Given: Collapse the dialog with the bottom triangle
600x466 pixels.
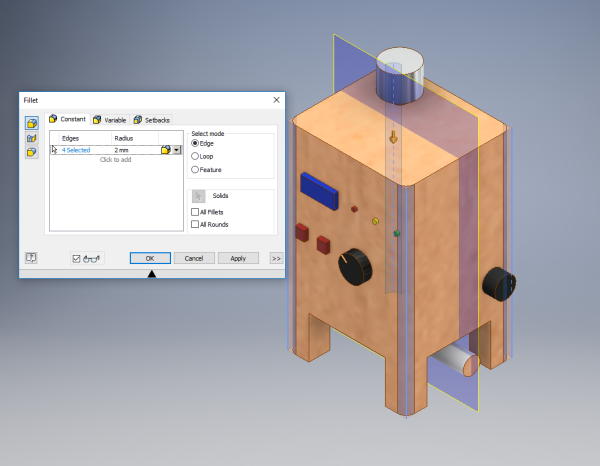Looking at the screenshot, I should coord(152,274).
